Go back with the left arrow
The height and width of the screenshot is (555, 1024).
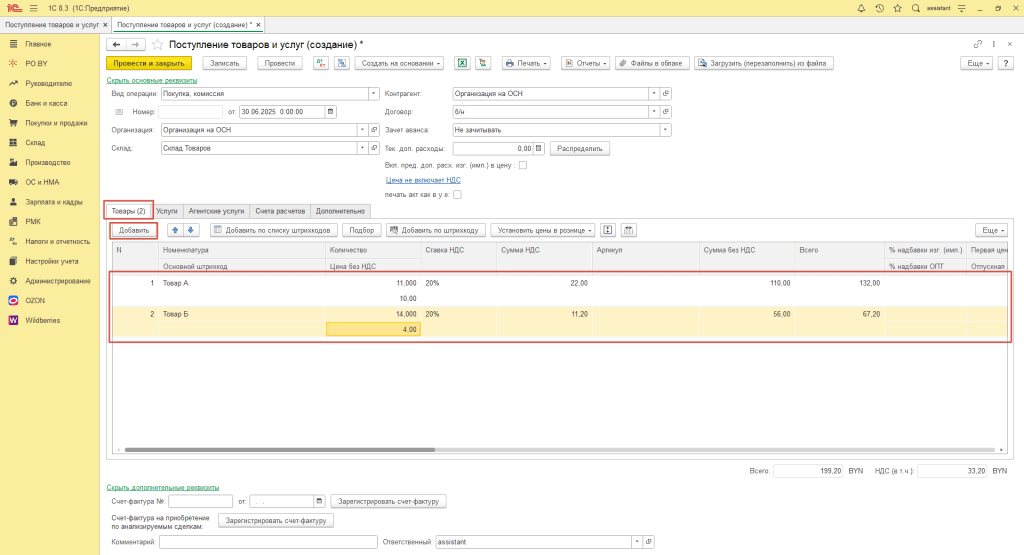click(116, 44)
